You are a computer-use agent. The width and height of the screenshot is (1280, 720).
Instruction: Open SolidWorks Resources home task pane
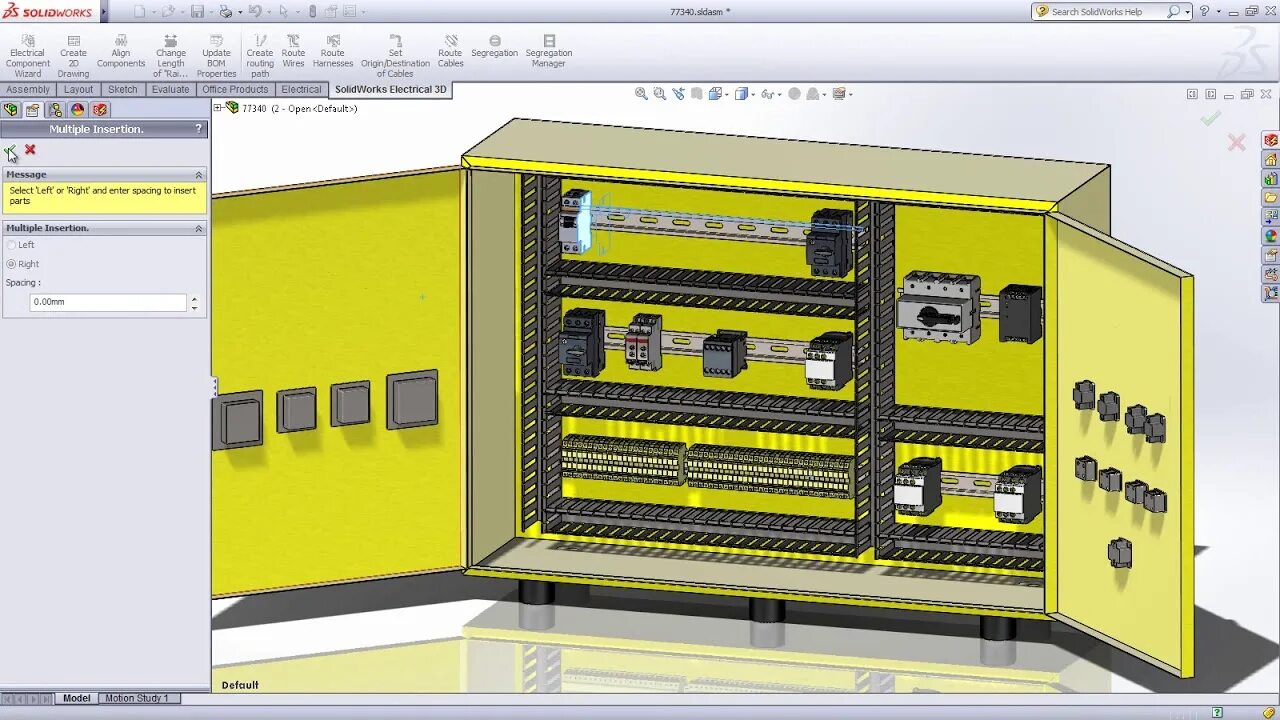[1271, 160]
